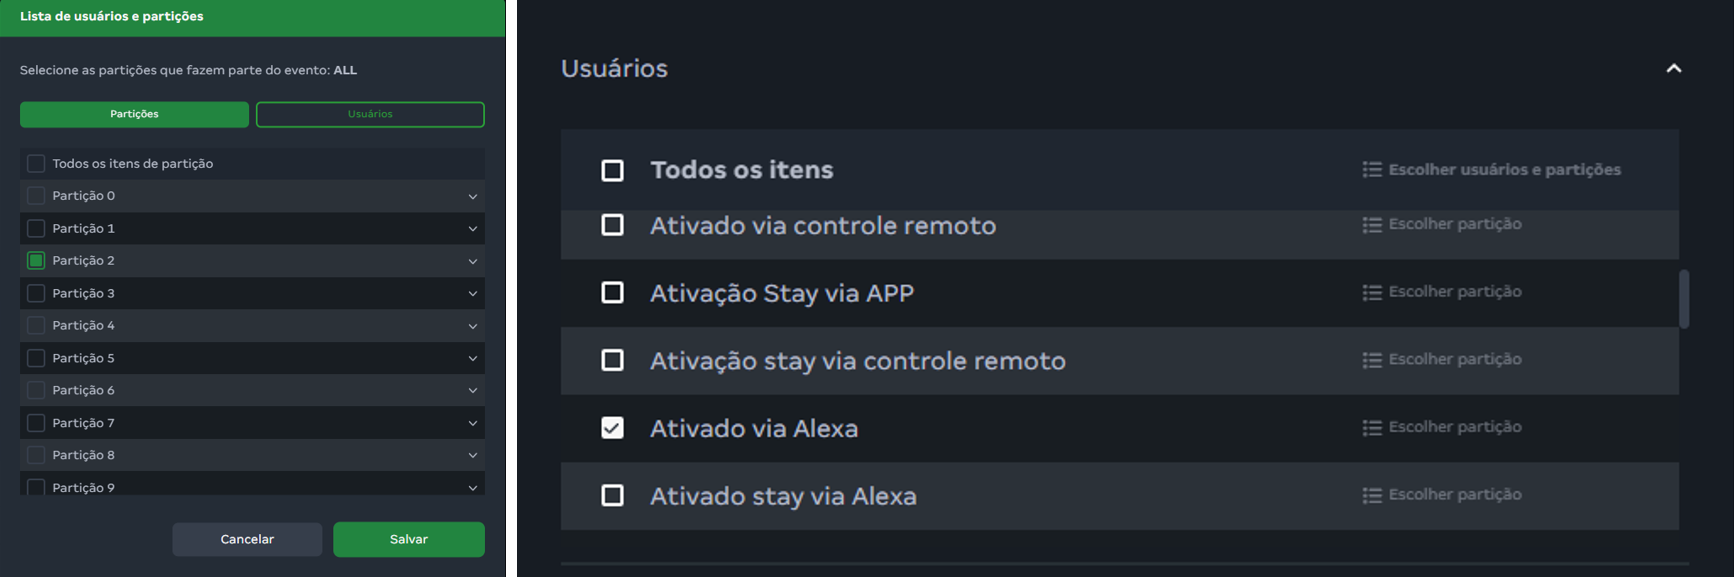The image size is (1734, 577).
Task: Select the Partições tab
Action: tap(134, 114)
